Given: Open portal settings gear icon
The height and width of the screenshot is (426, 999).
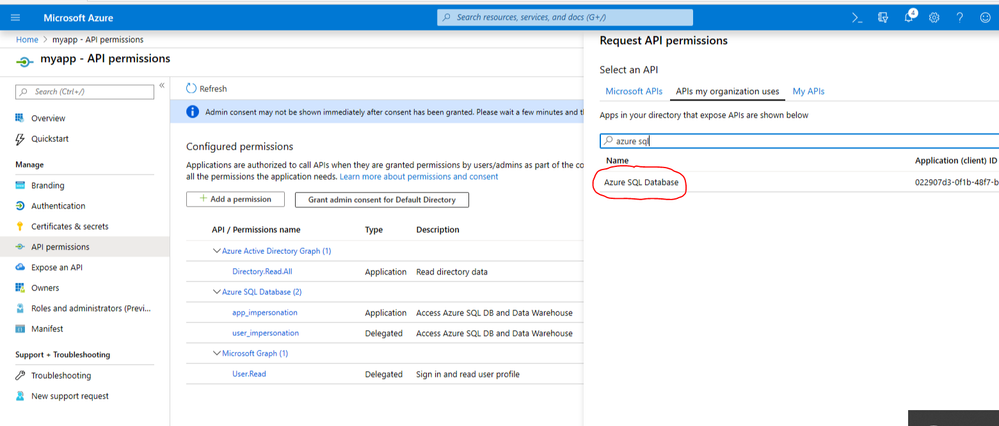Looking at the screenshot, I should coord(934,18).
